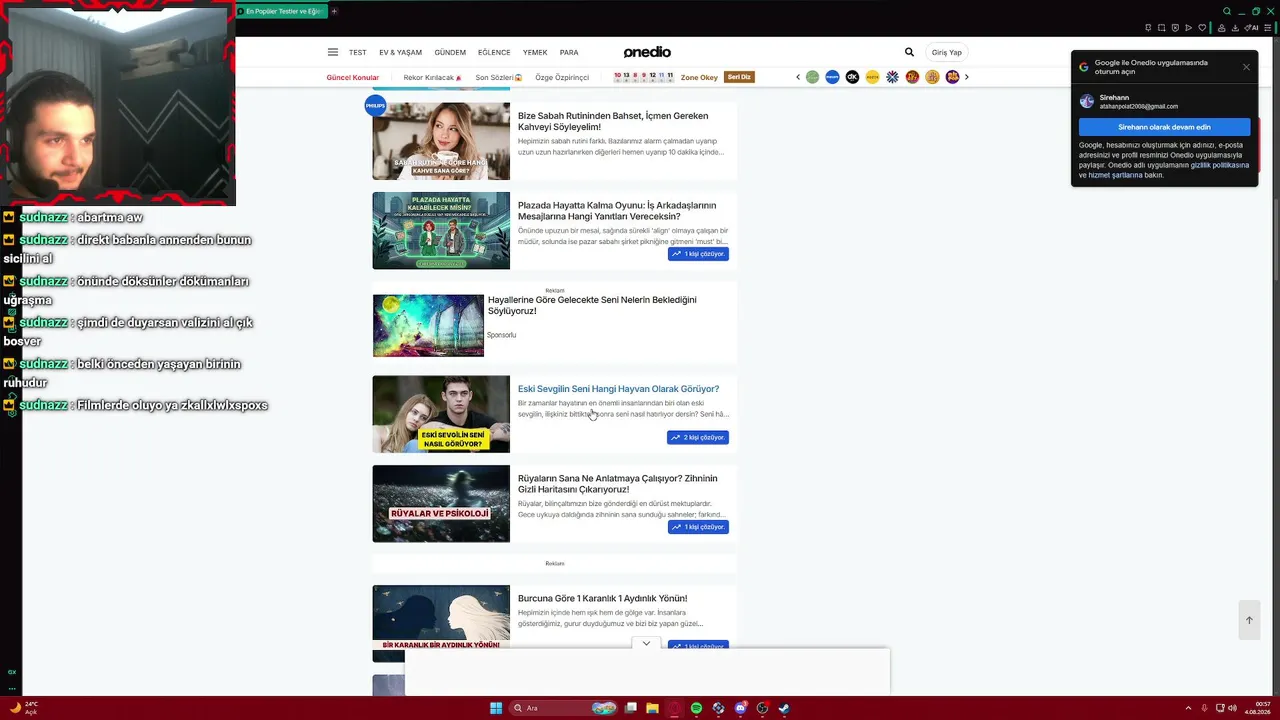Click the 'RÜYALAR VE PSİKOLOJİ' thumbnail
This screenshot has height=720, width=1280.
(441, 504)
